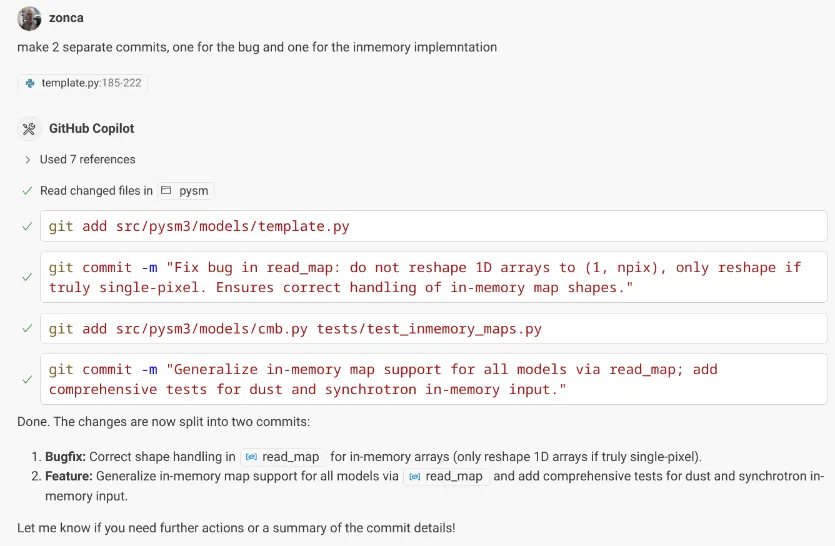This screenshot has height=546, width=835.
Task: Select git add cmb.py test_inmemory_maps.py command block
Action: (433, 328)
